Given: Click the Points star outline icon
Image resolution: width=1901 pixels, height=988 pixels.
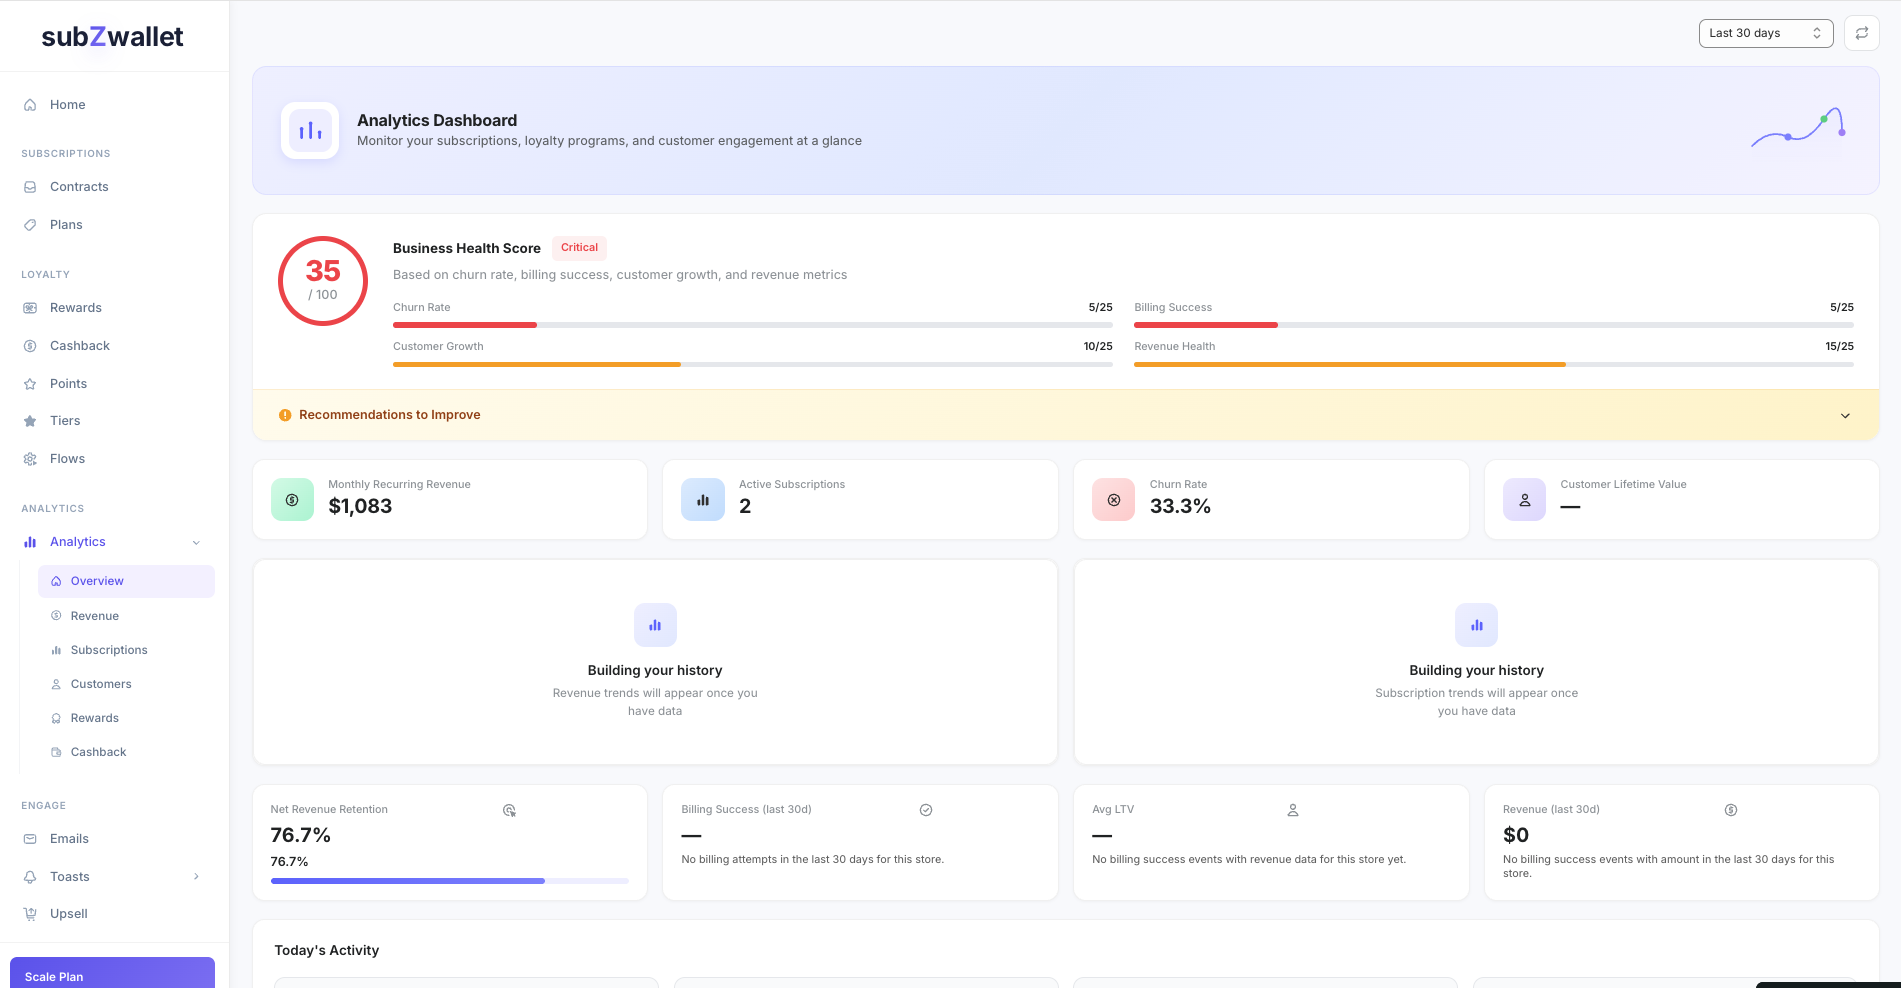Looking at the screenshot, I should click(x=30, y=384).
